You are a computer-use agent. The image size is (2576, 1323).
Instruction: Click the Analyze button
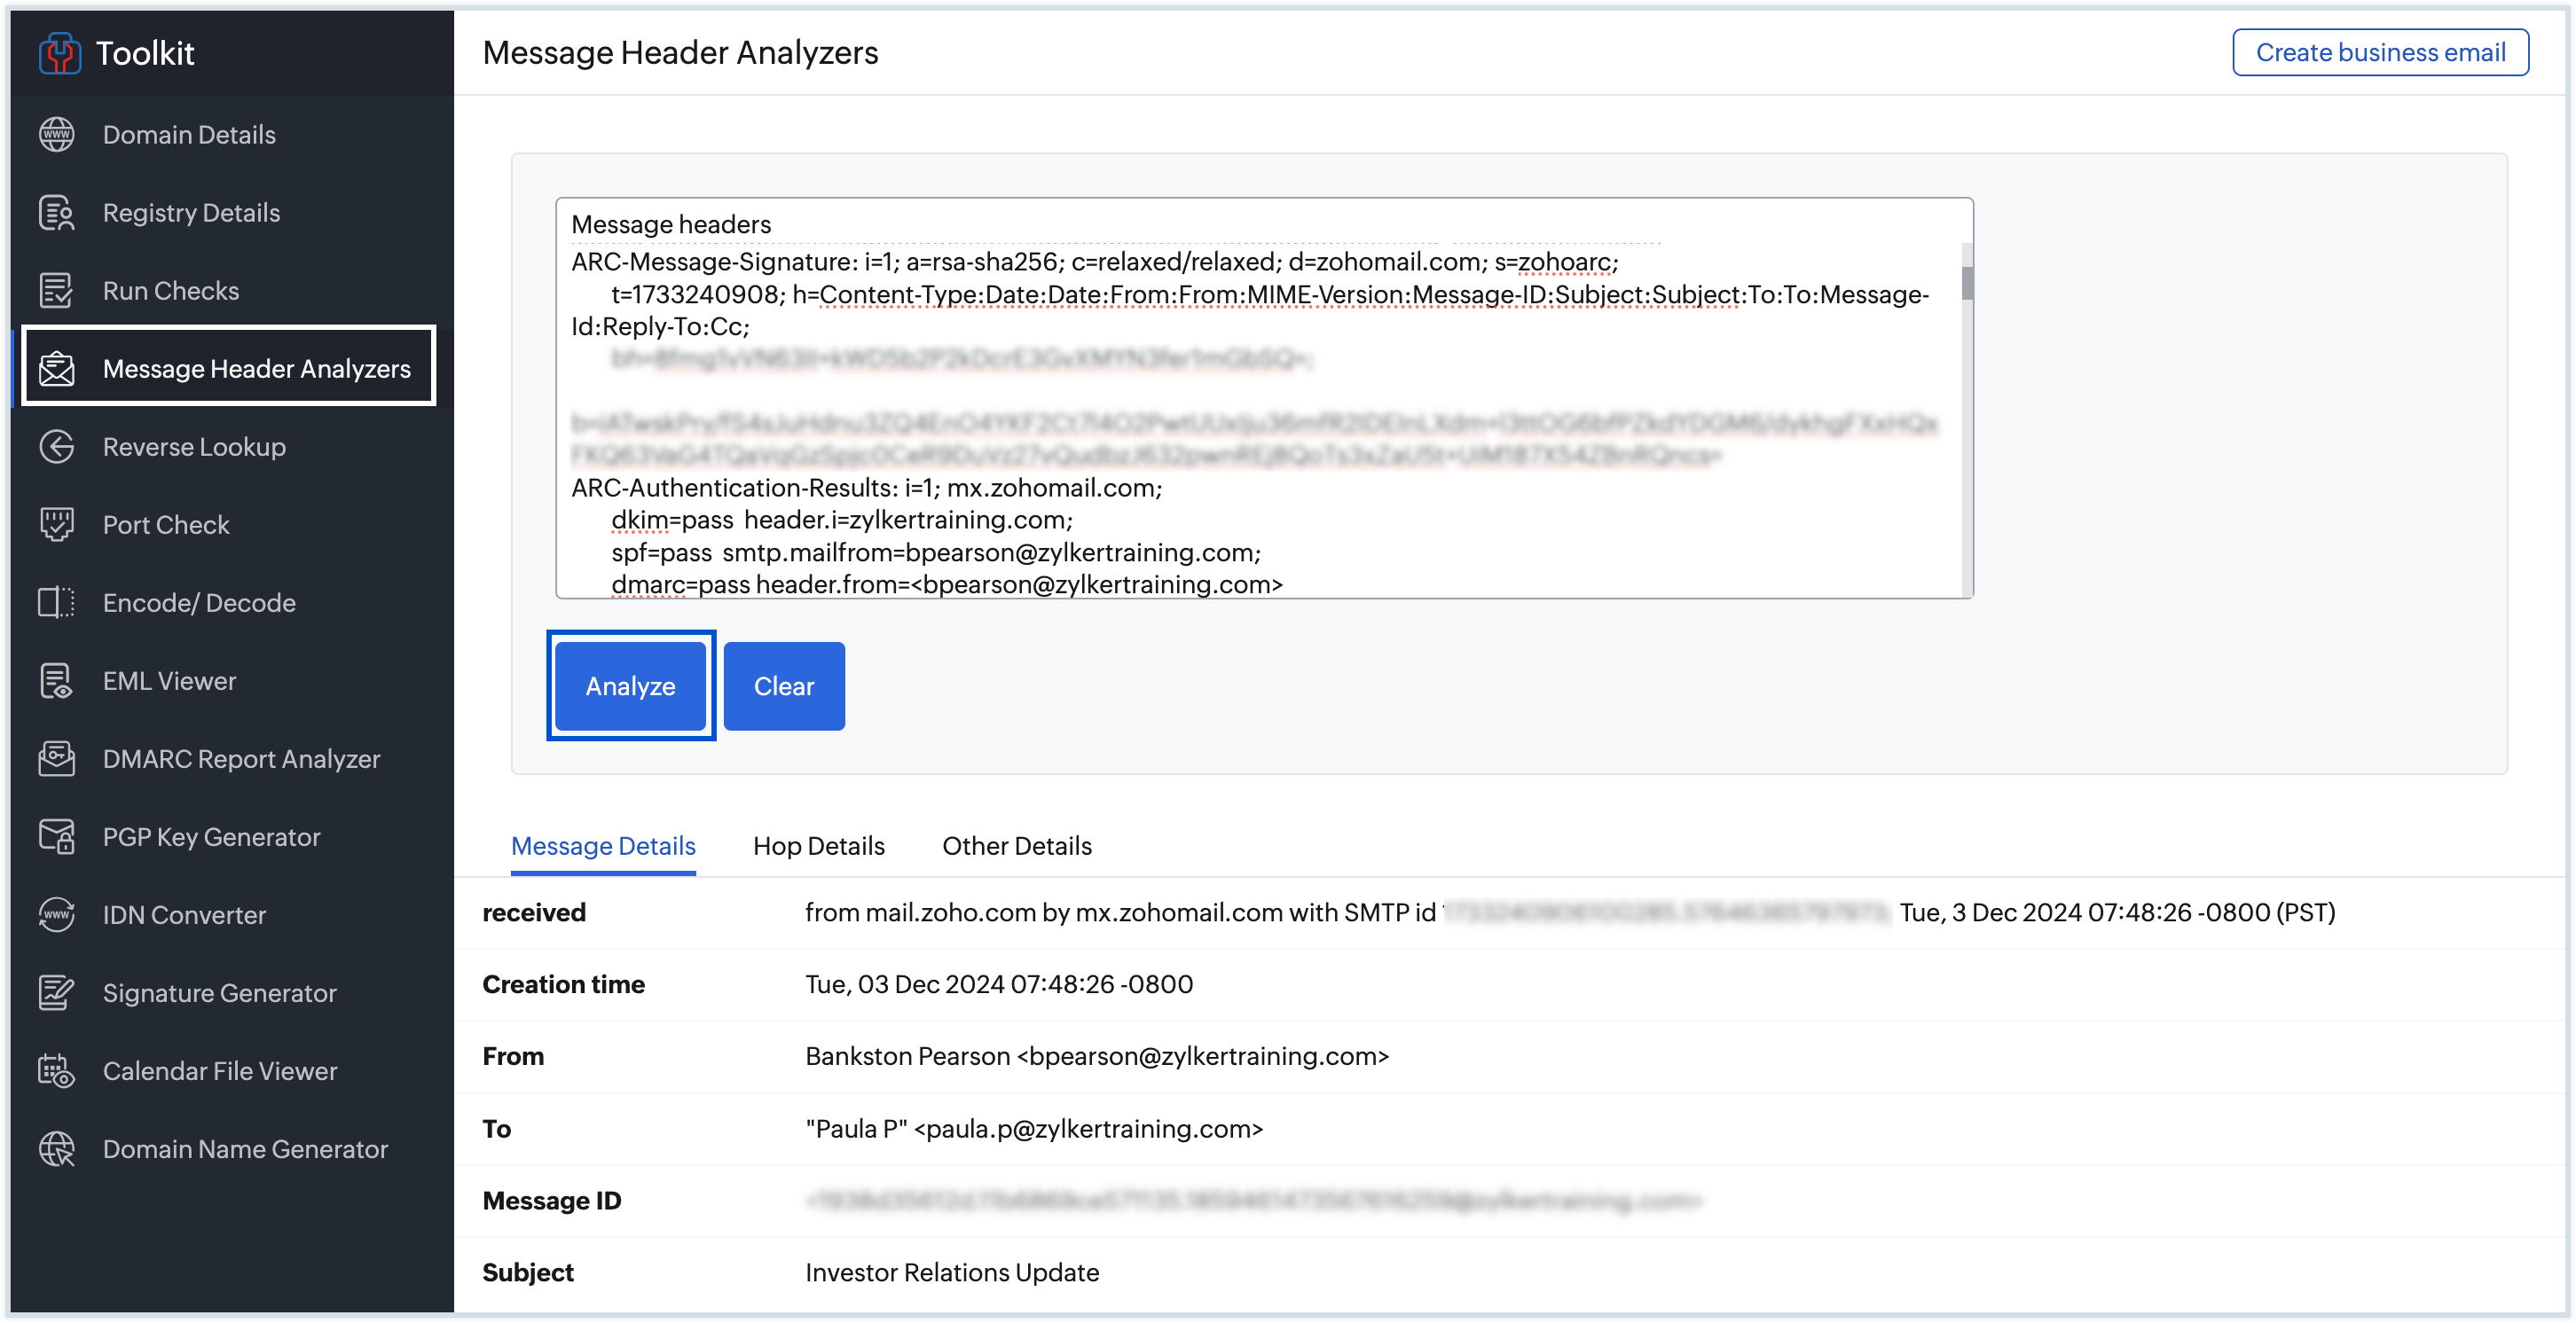pyautogui.click(x=630, y=686)
